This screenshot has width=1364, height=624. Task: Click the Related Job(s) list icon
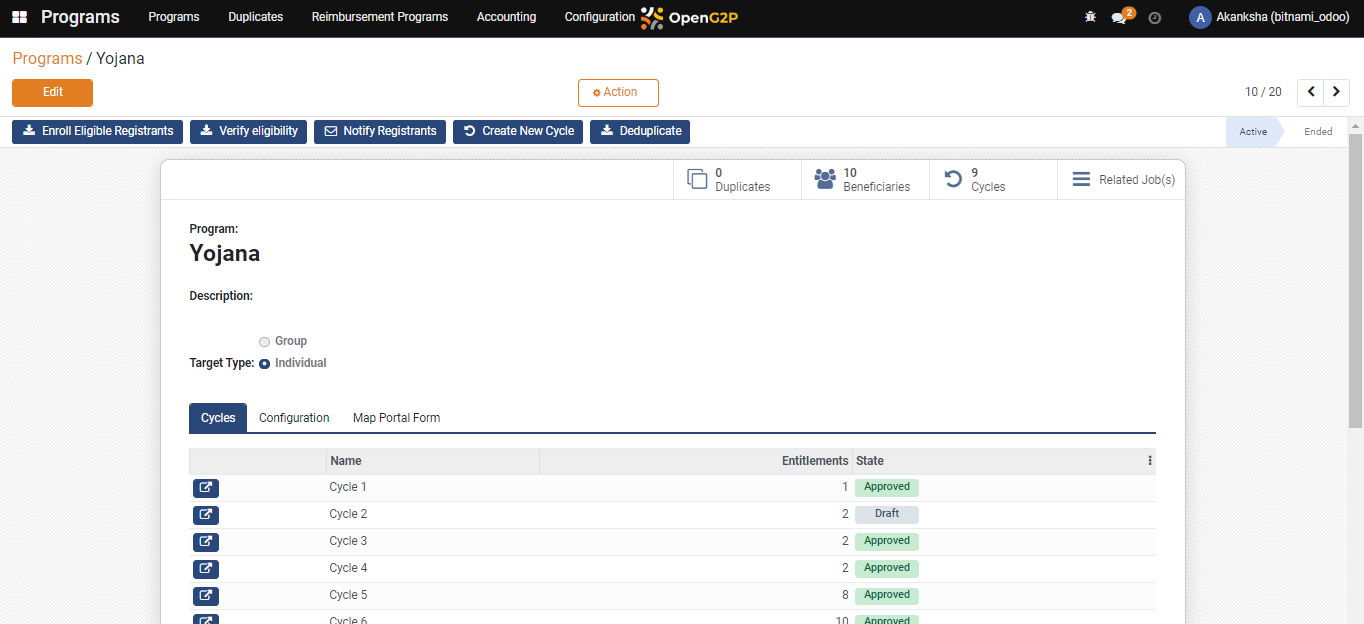(x=1081, y=180)
